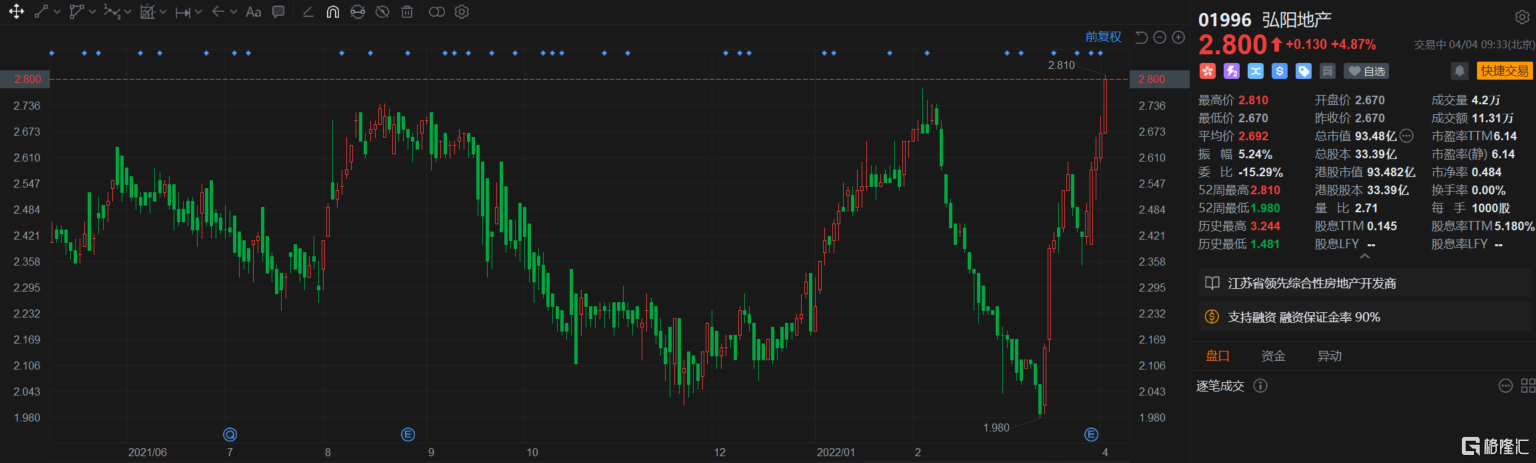Image resolution: width=1536 pixels, height=463 pixels.
Task: Select the numbered wave pattern tool
Action: click(112, 12)
